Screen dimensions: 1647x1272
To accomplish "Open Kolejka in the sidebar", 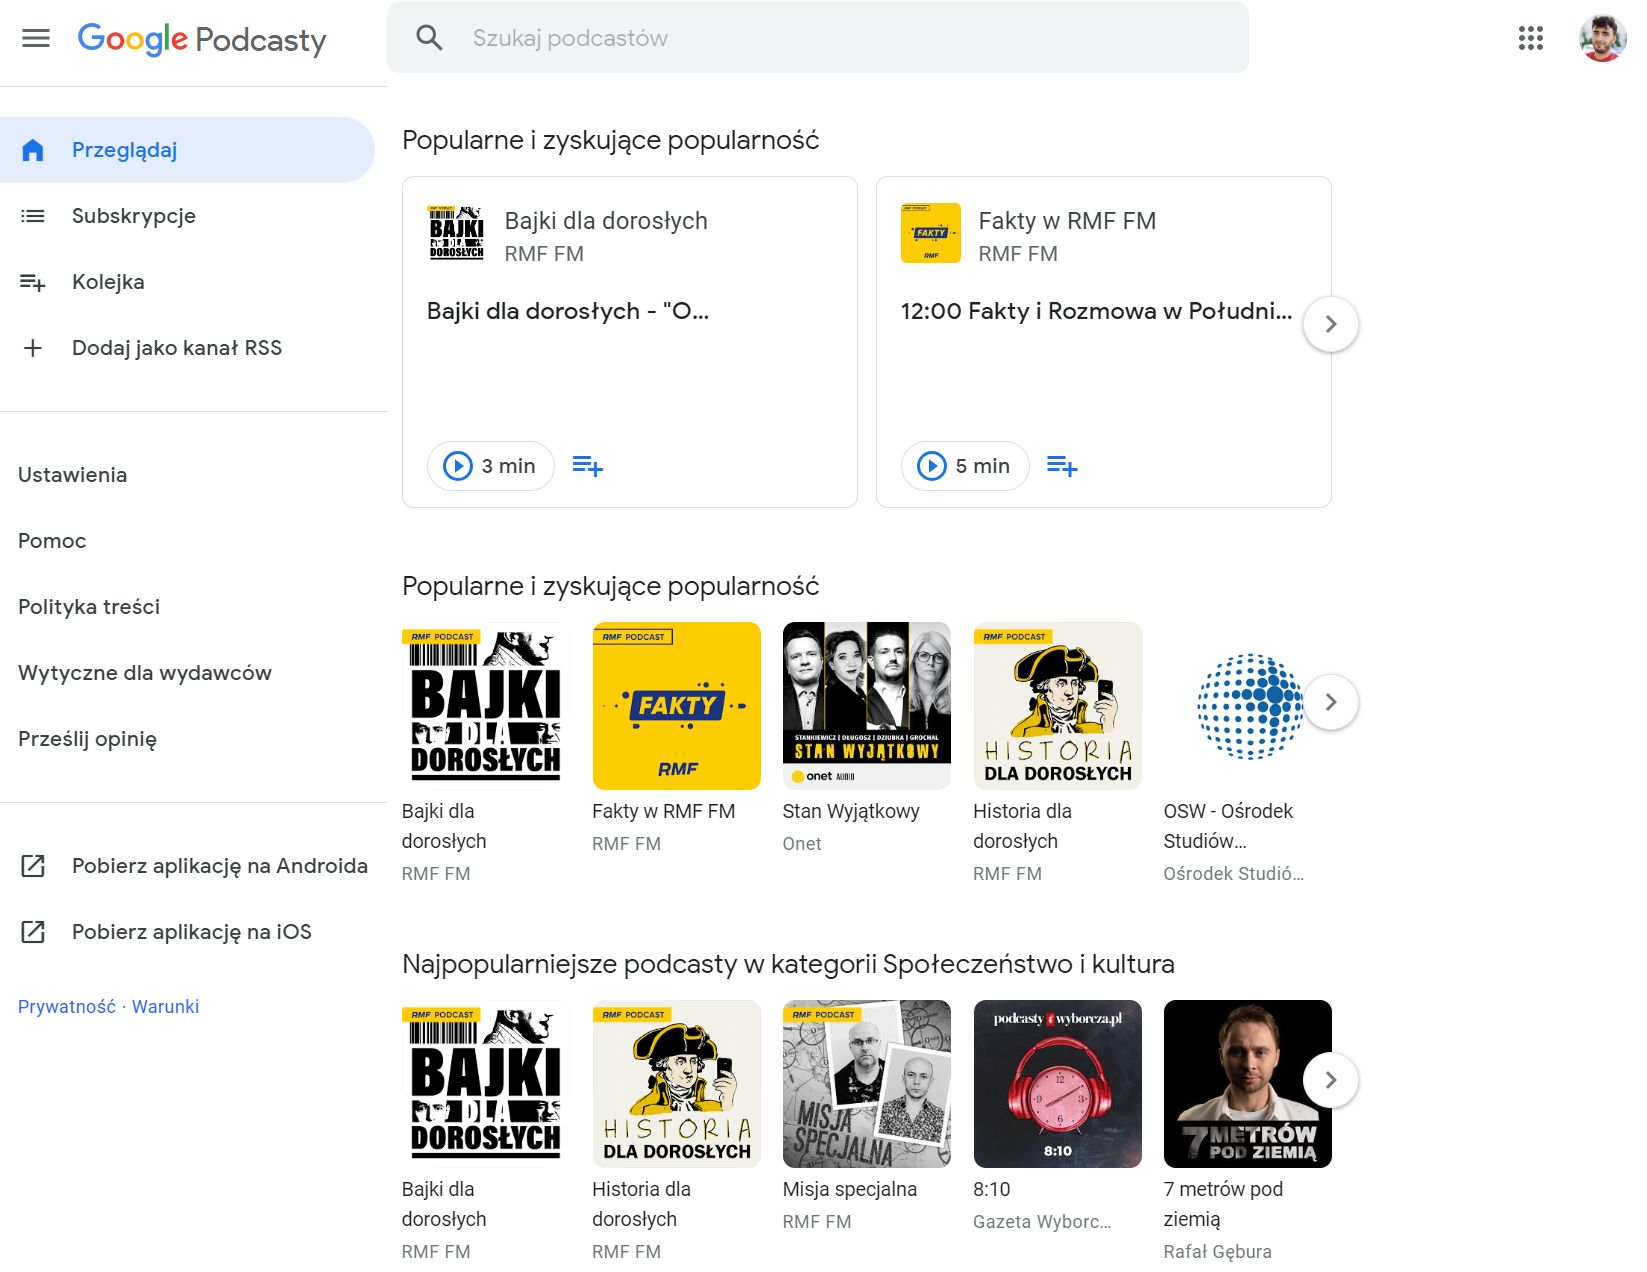I will click(187, 282).
